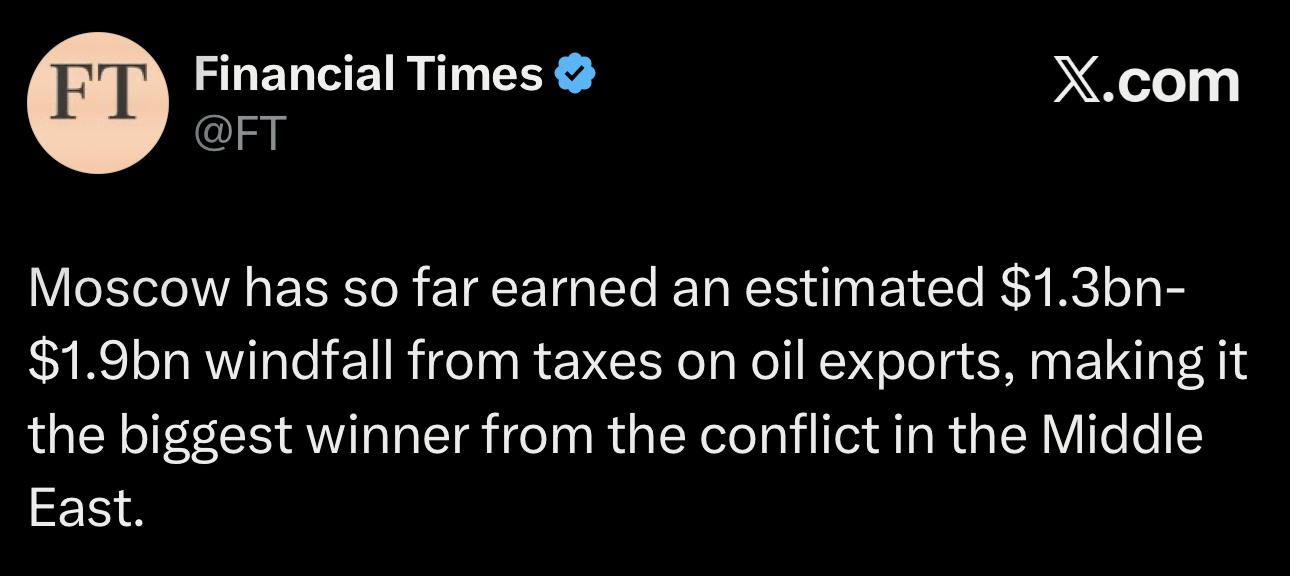This screenshot has width=1290, height=576.
Task: Click the FT profile avatar
Action: (x=97, y=103)
